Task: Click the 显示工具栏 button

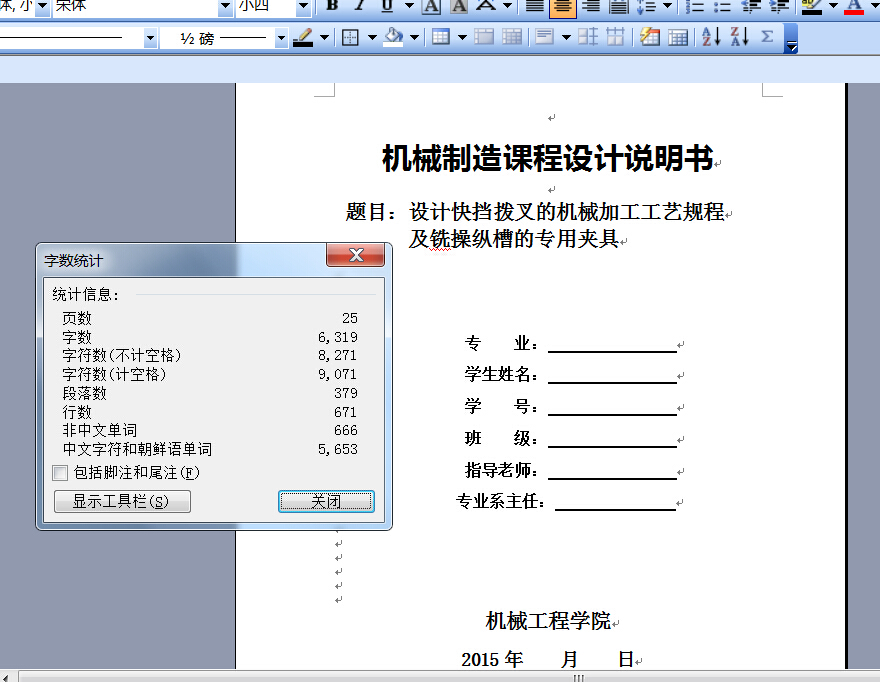Action: point(122,501)
